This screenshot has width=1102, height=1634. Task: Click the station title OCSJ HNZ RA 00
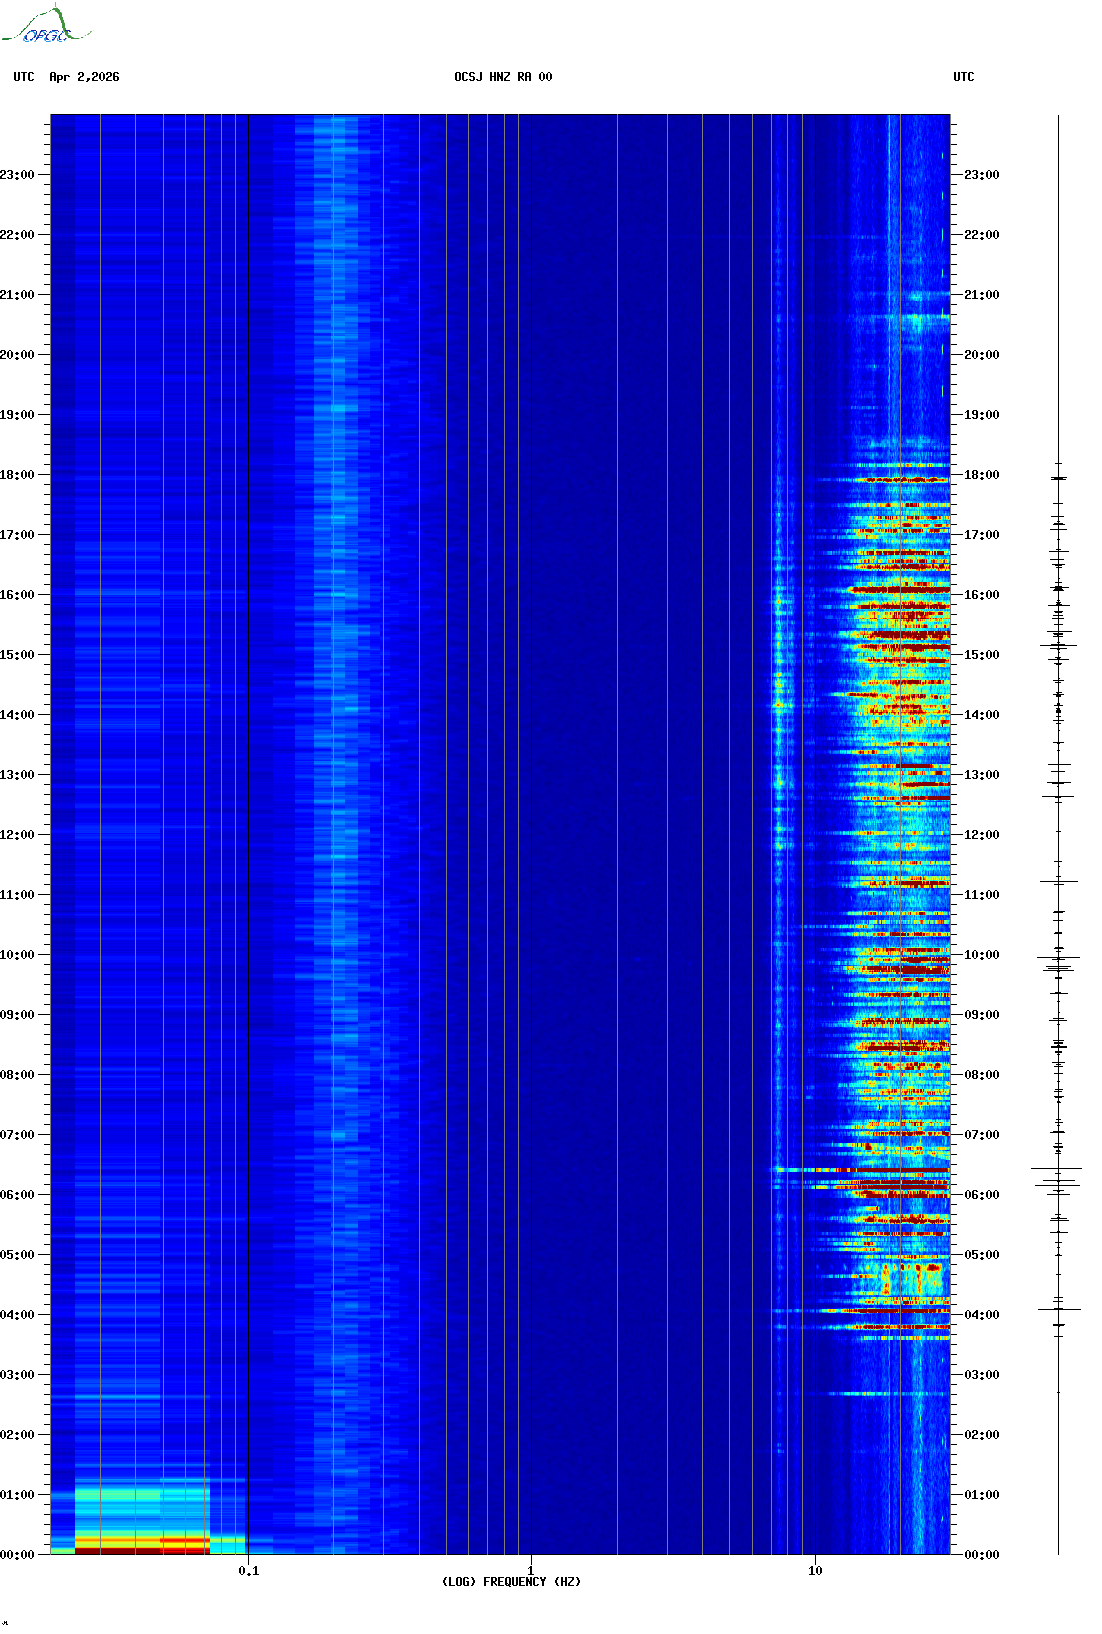click(502, 77)
